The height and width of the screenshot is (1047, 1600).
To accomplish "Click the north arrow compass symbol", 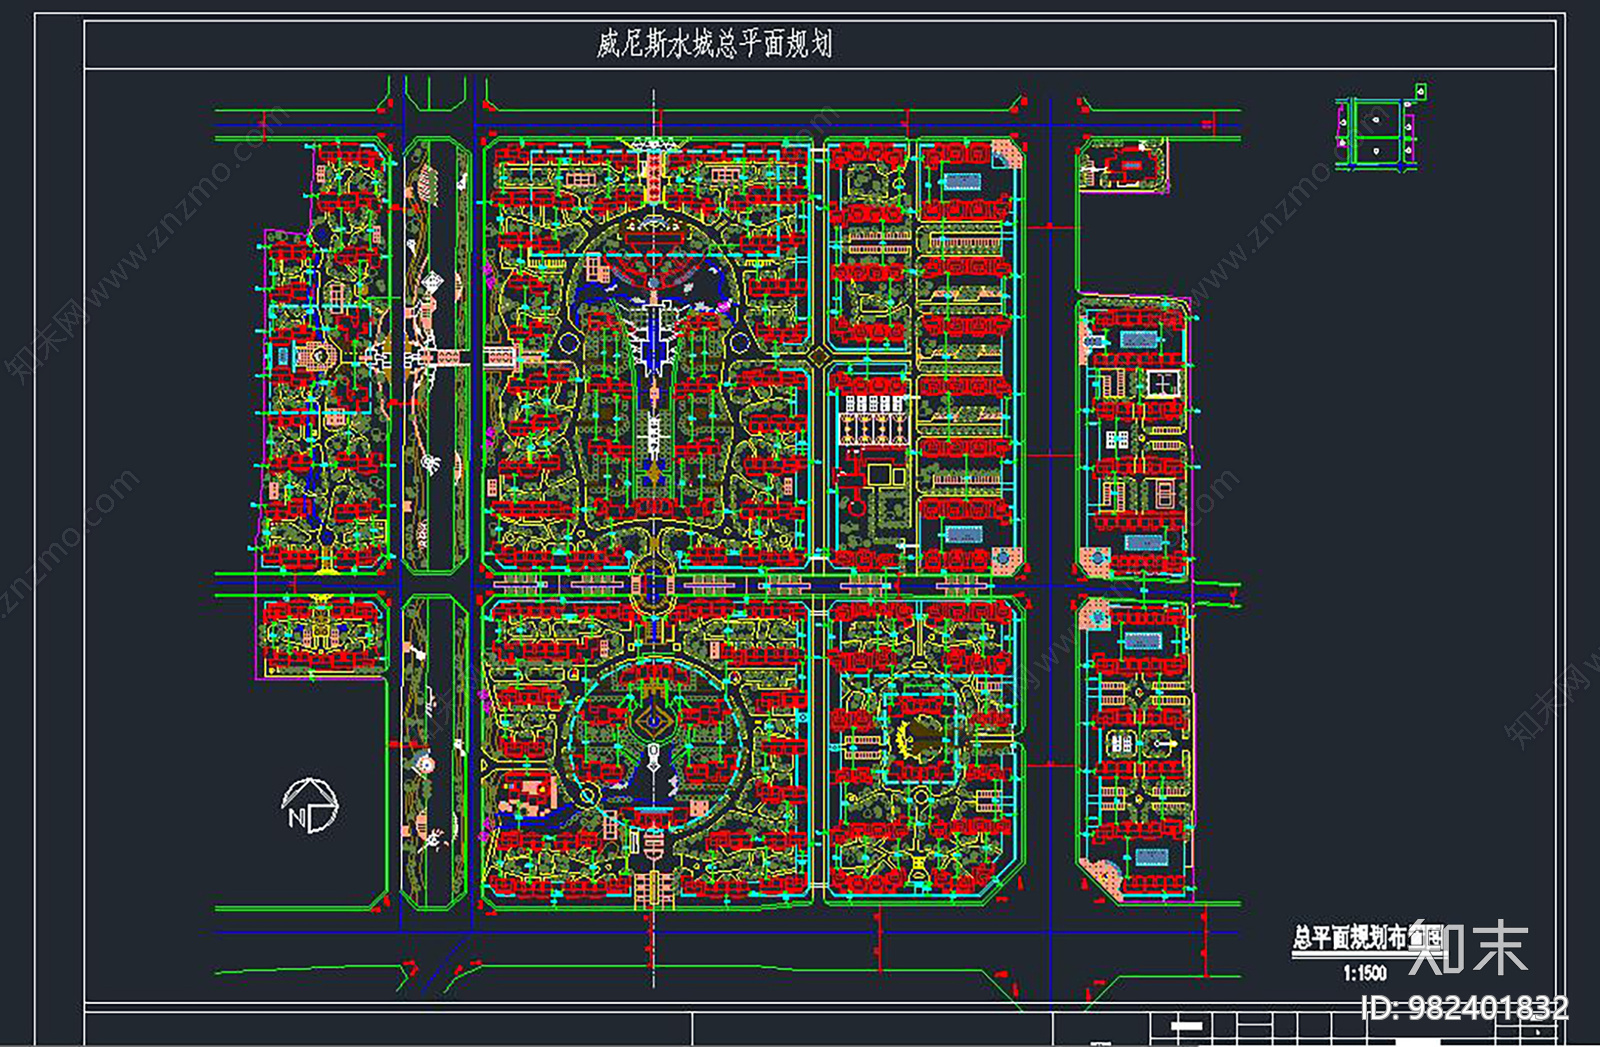I will 310,806.
